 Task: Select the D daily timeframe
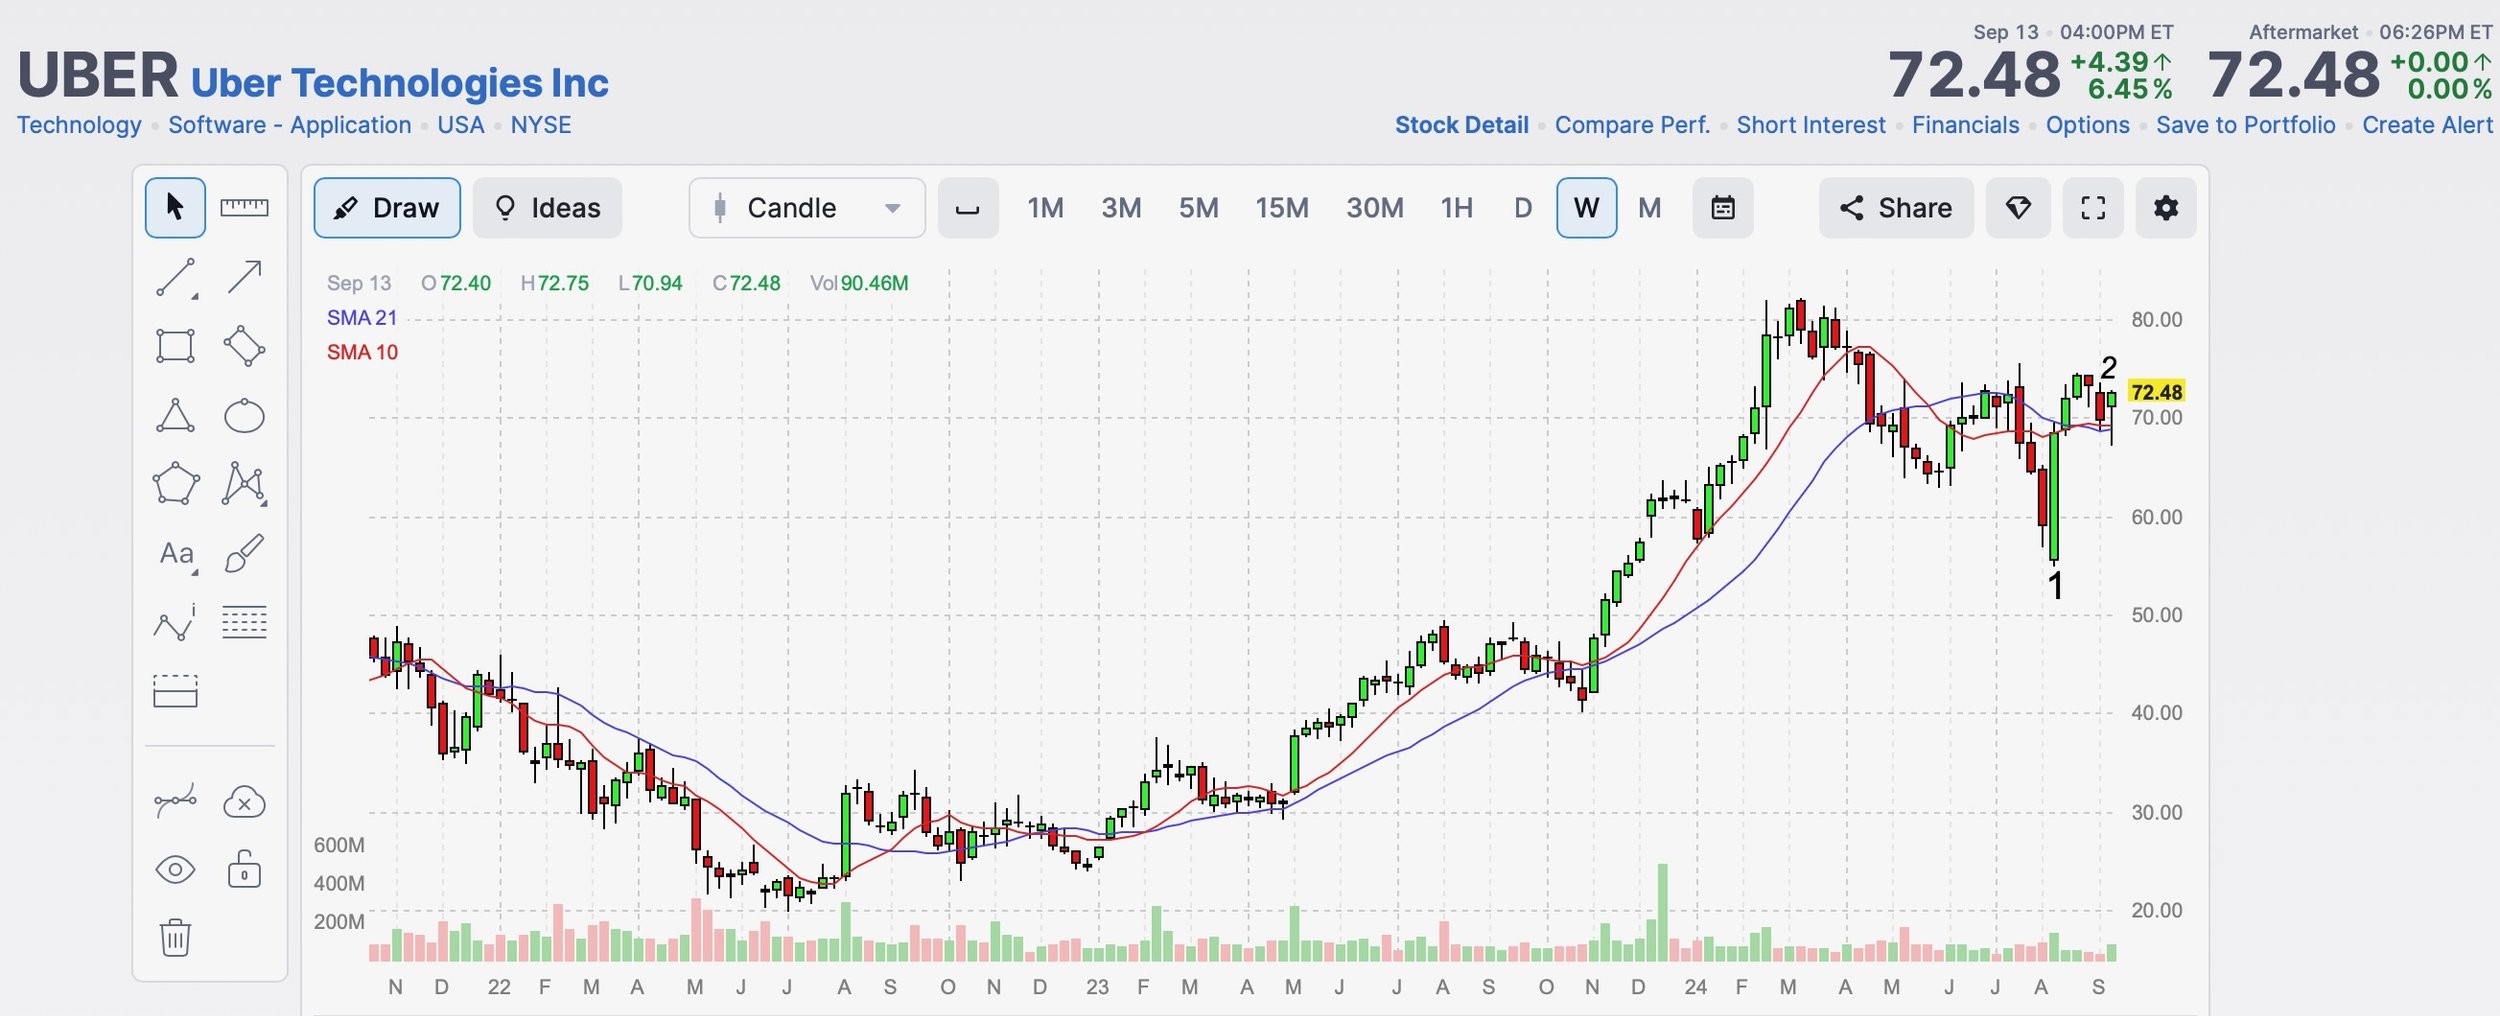point(1523,208)
